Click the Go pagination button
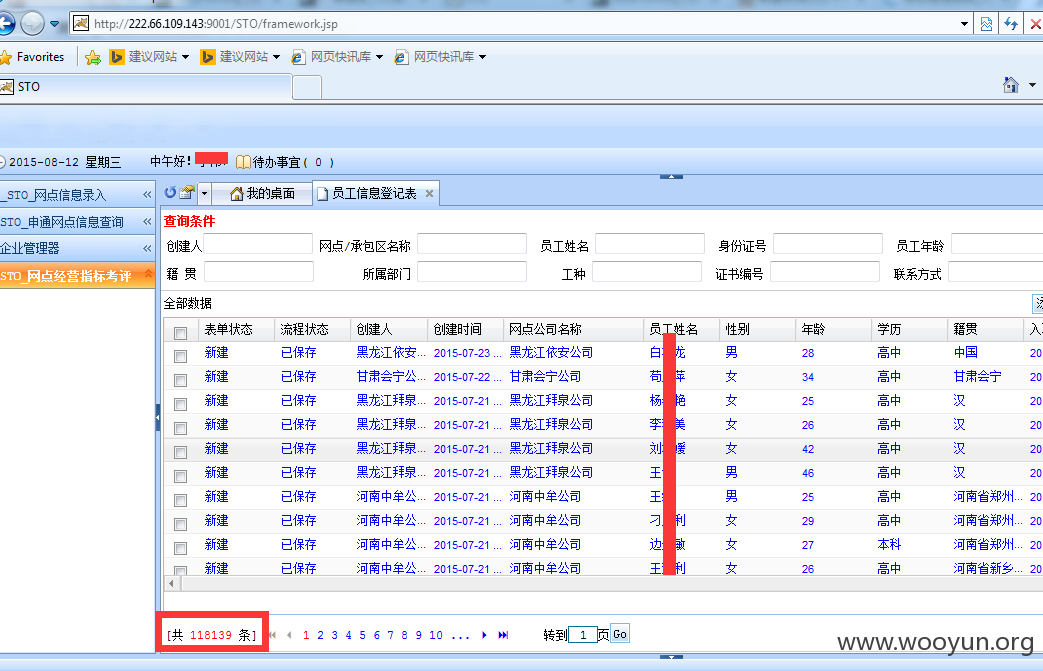 click(x=619, y=634)
